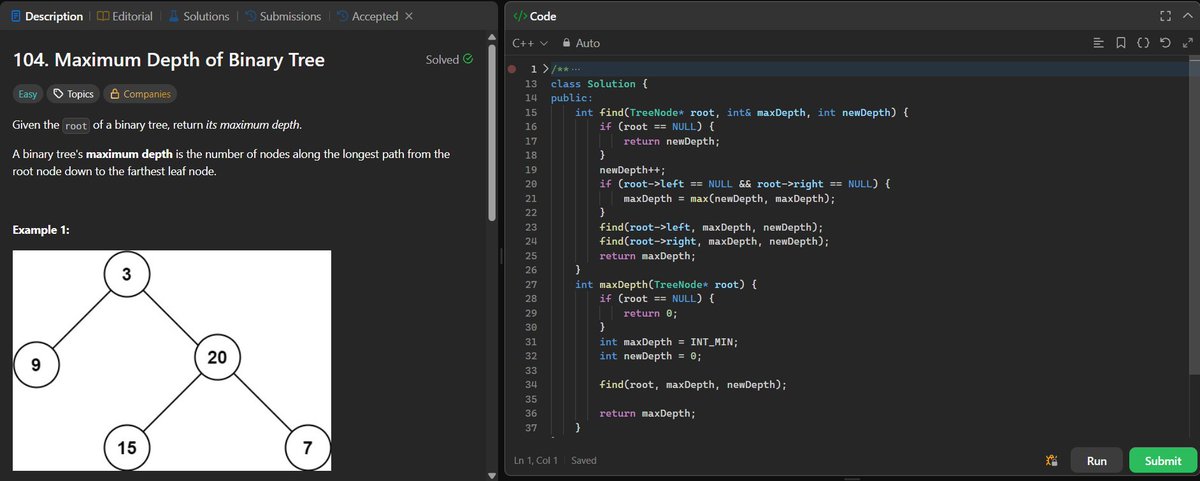Viewport: 1200px width, 481px height.
Task: Click the 'Example 1:' heading
Action: (x=39, y=231)
